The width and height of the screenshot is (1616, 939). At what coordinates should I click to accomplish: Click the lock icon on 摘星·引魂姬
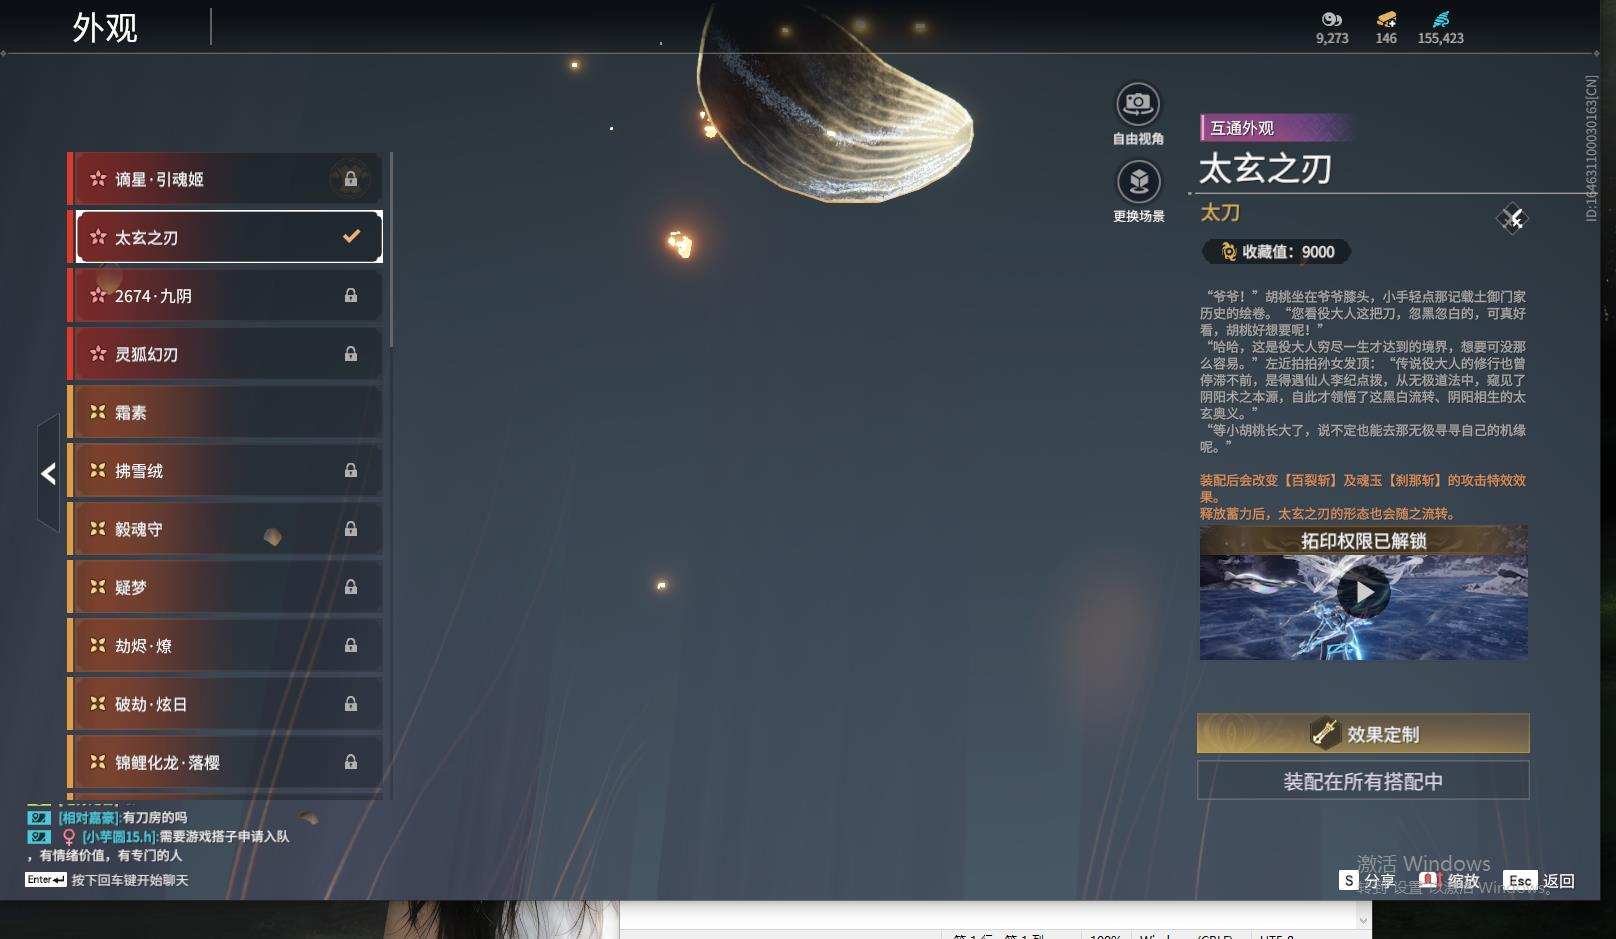click(351, 179)
